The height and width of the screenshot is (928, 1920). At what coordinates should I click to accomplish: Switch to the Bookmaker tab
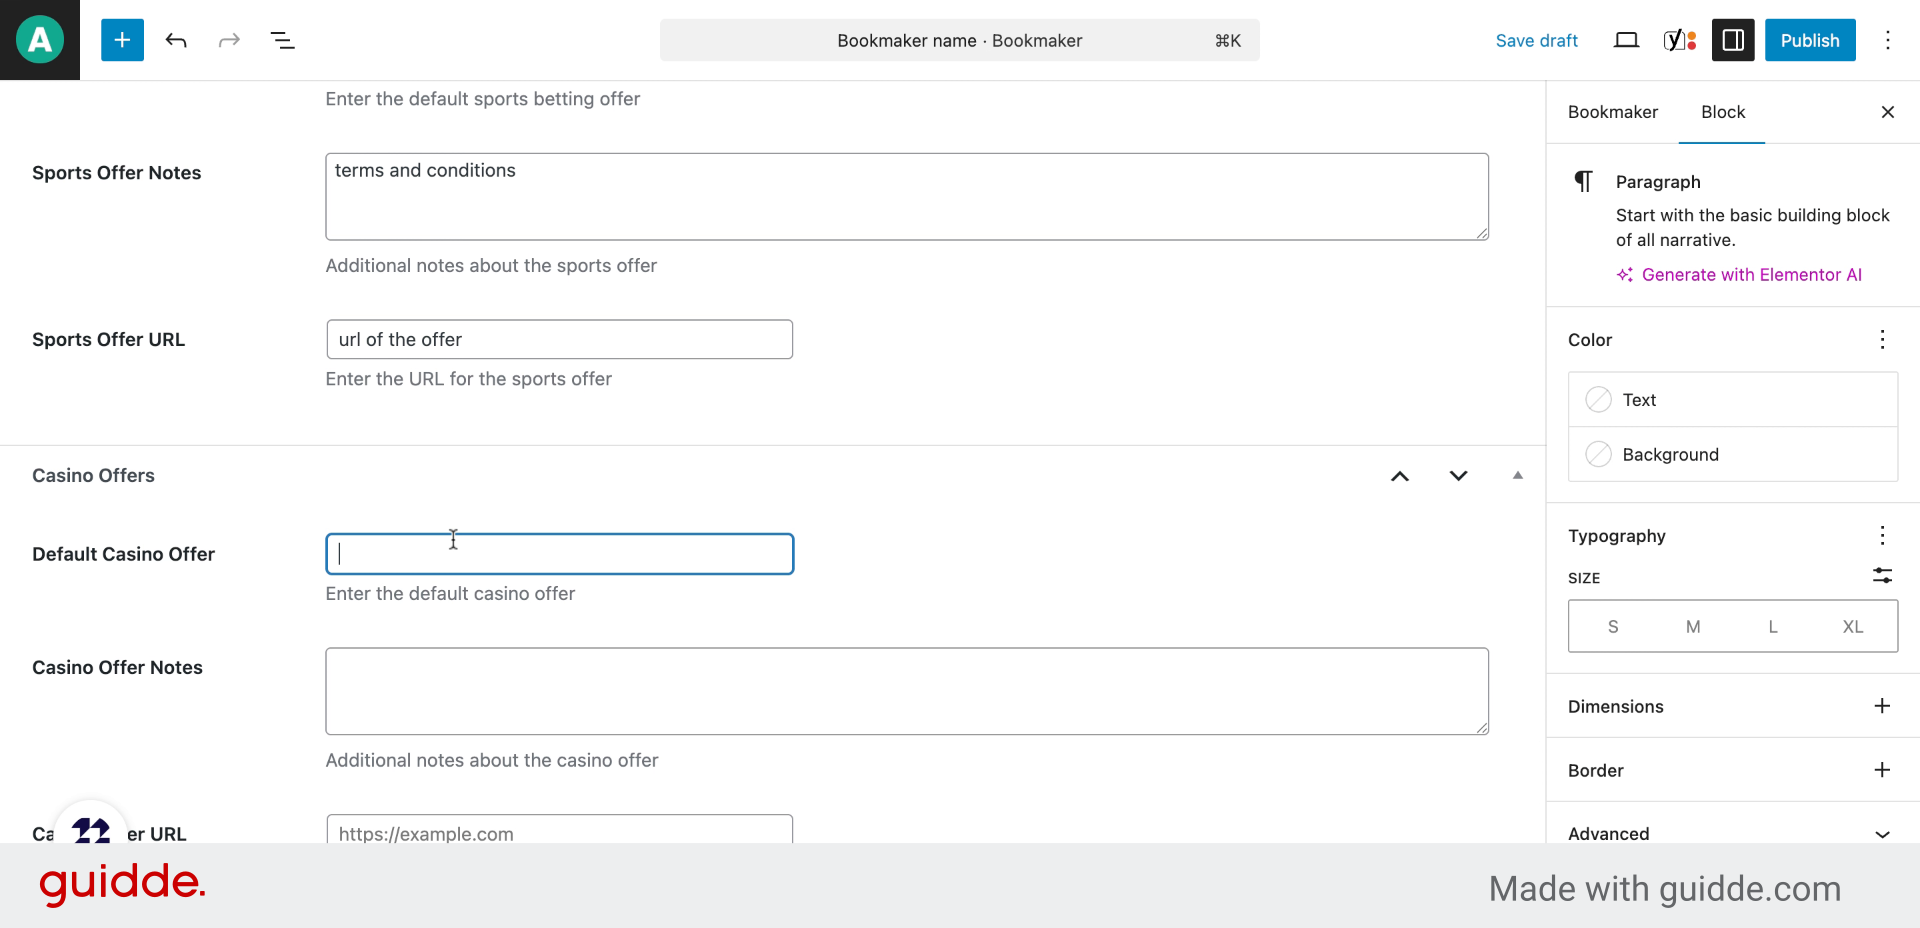[1612, 112]
